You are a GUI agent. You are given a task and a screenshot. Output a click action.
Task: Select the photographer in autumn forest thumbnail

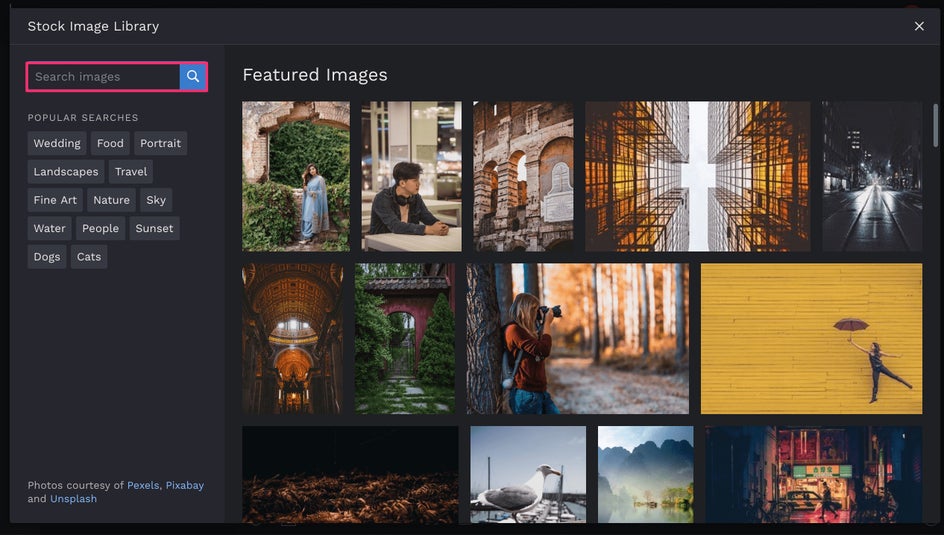click(577, 338)
